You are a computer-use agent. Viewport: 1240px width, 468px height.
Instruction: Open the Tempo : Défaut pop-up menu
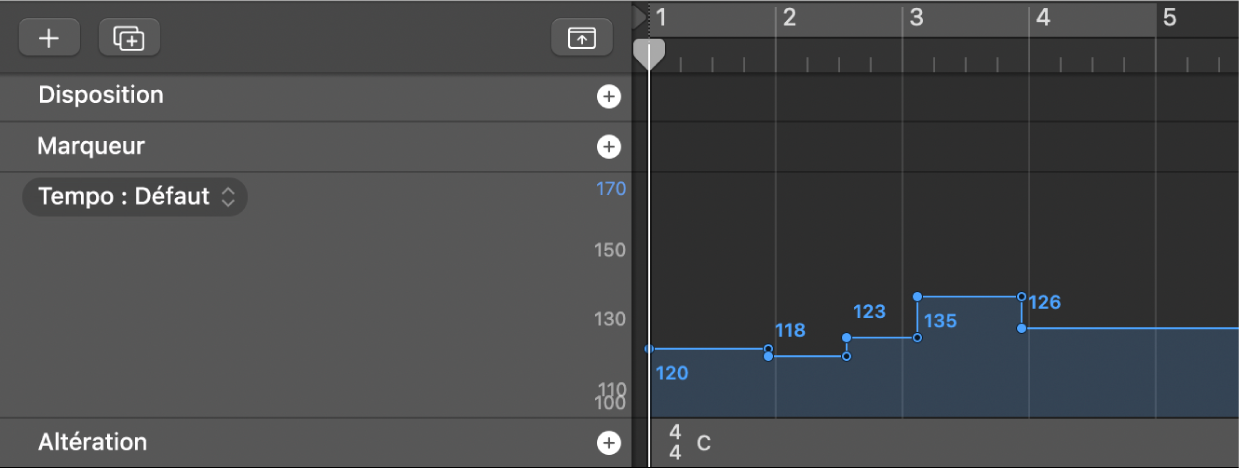(135, 197)
